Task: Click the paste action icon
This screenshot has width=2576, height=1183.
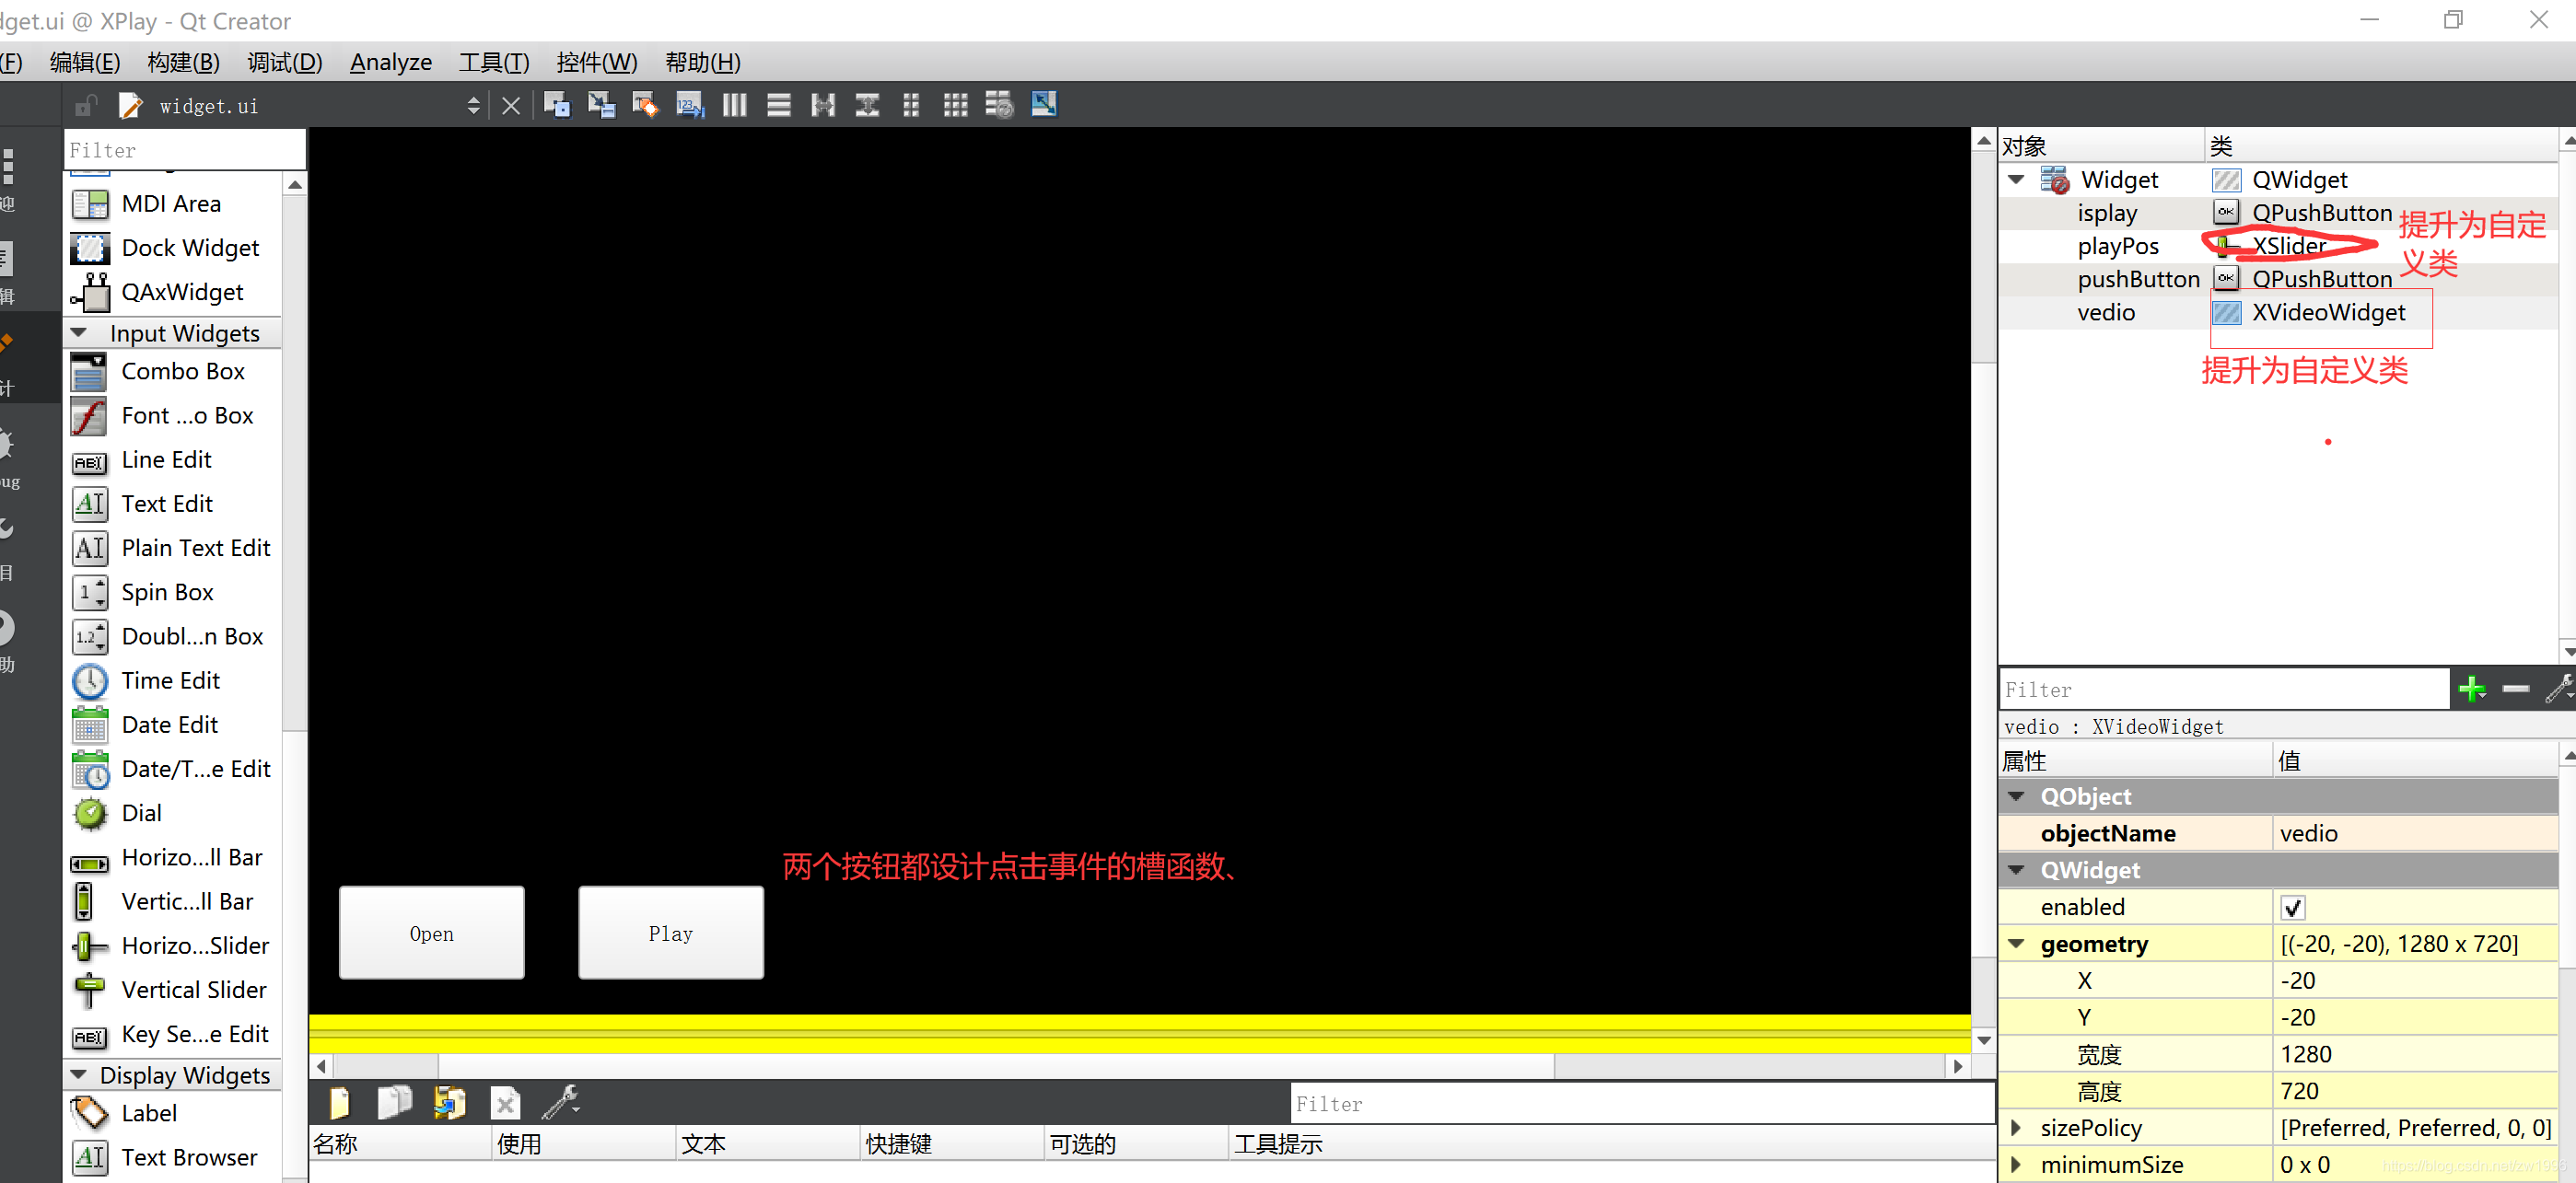Action: click(x=449, y=1102)
